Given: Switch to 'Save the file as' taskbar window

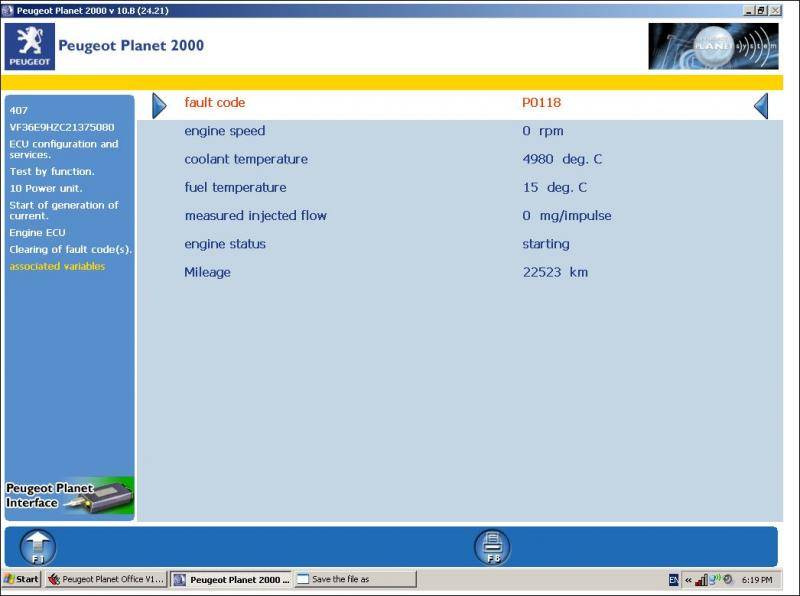Looking at the screenshot, I should [355, 579].
